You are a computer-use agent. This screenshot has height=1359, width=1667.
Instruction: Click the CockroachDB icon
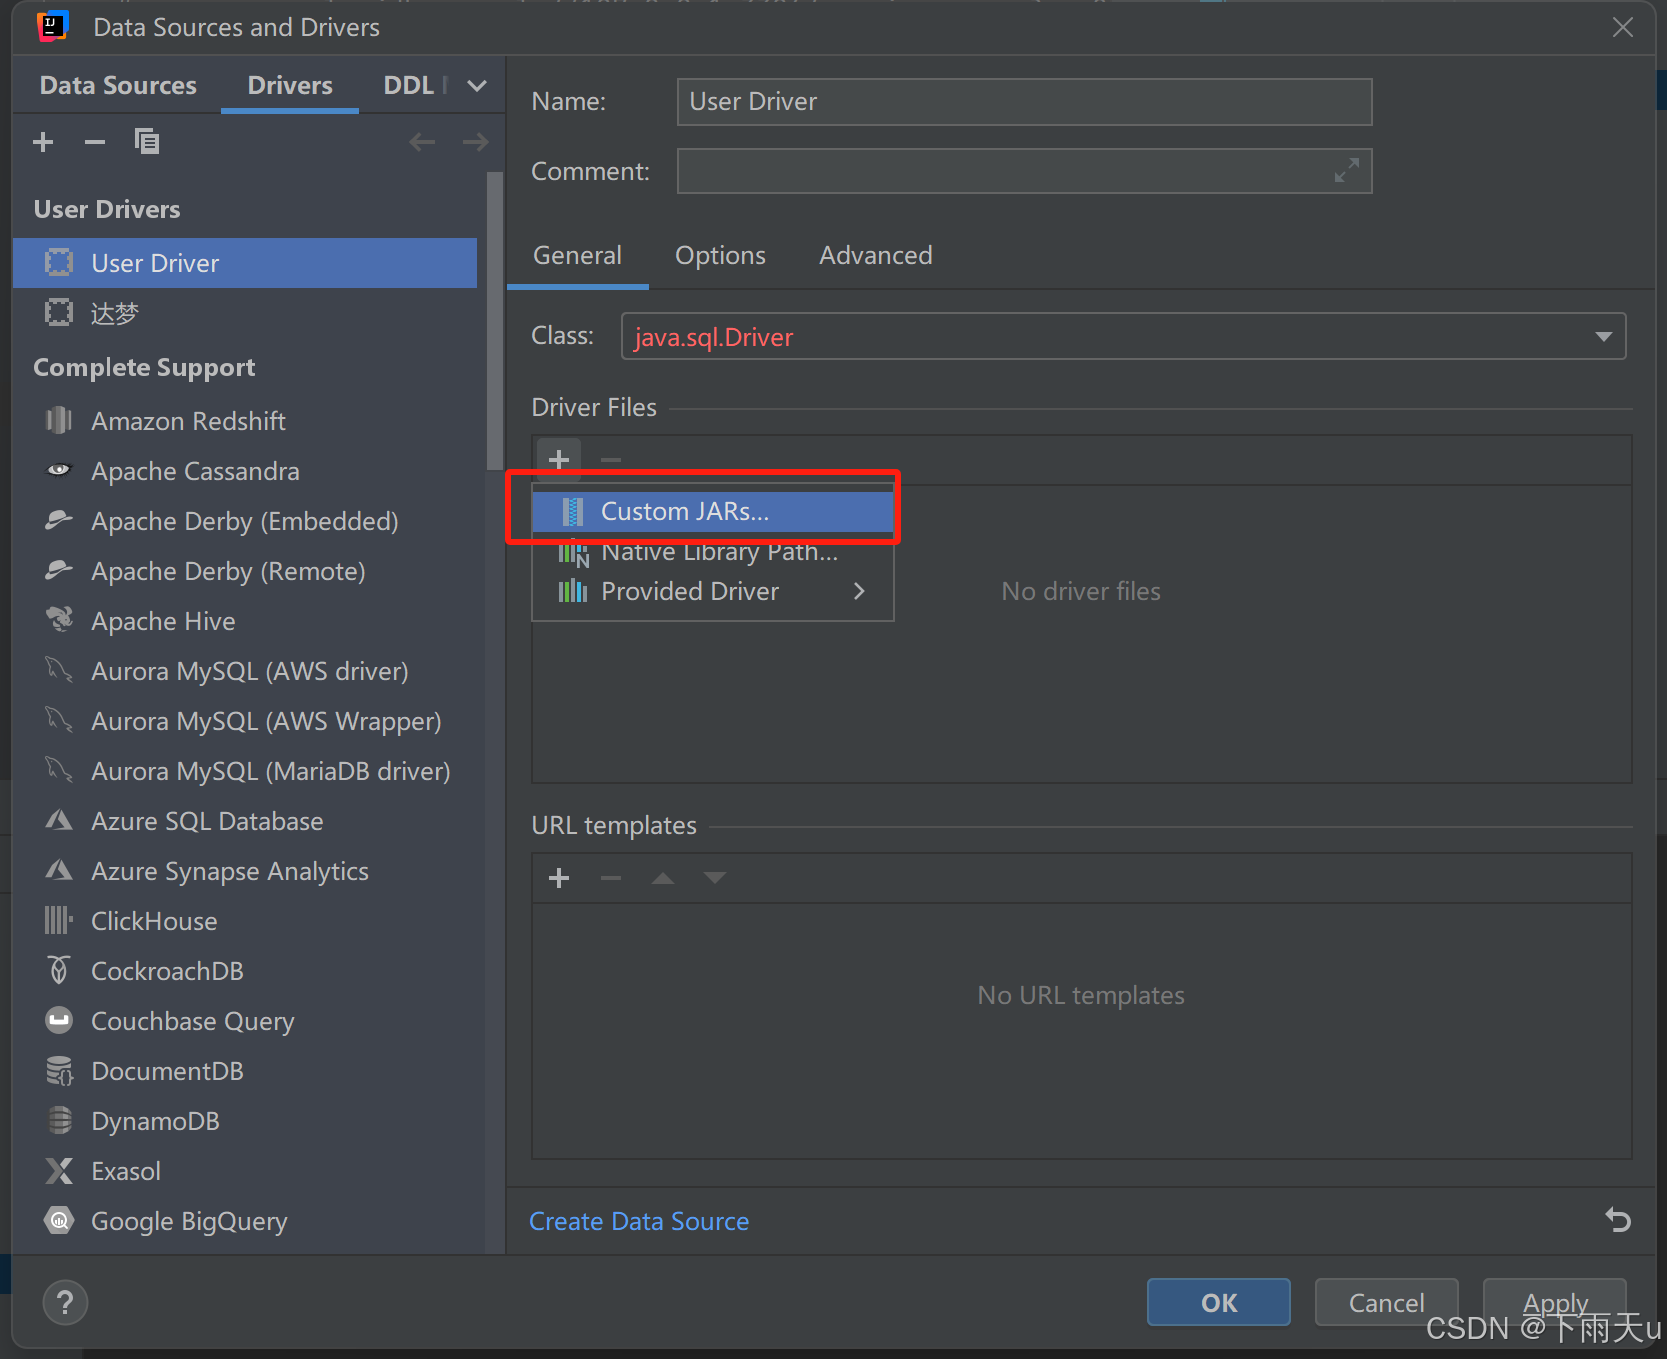tap(59, 970)
